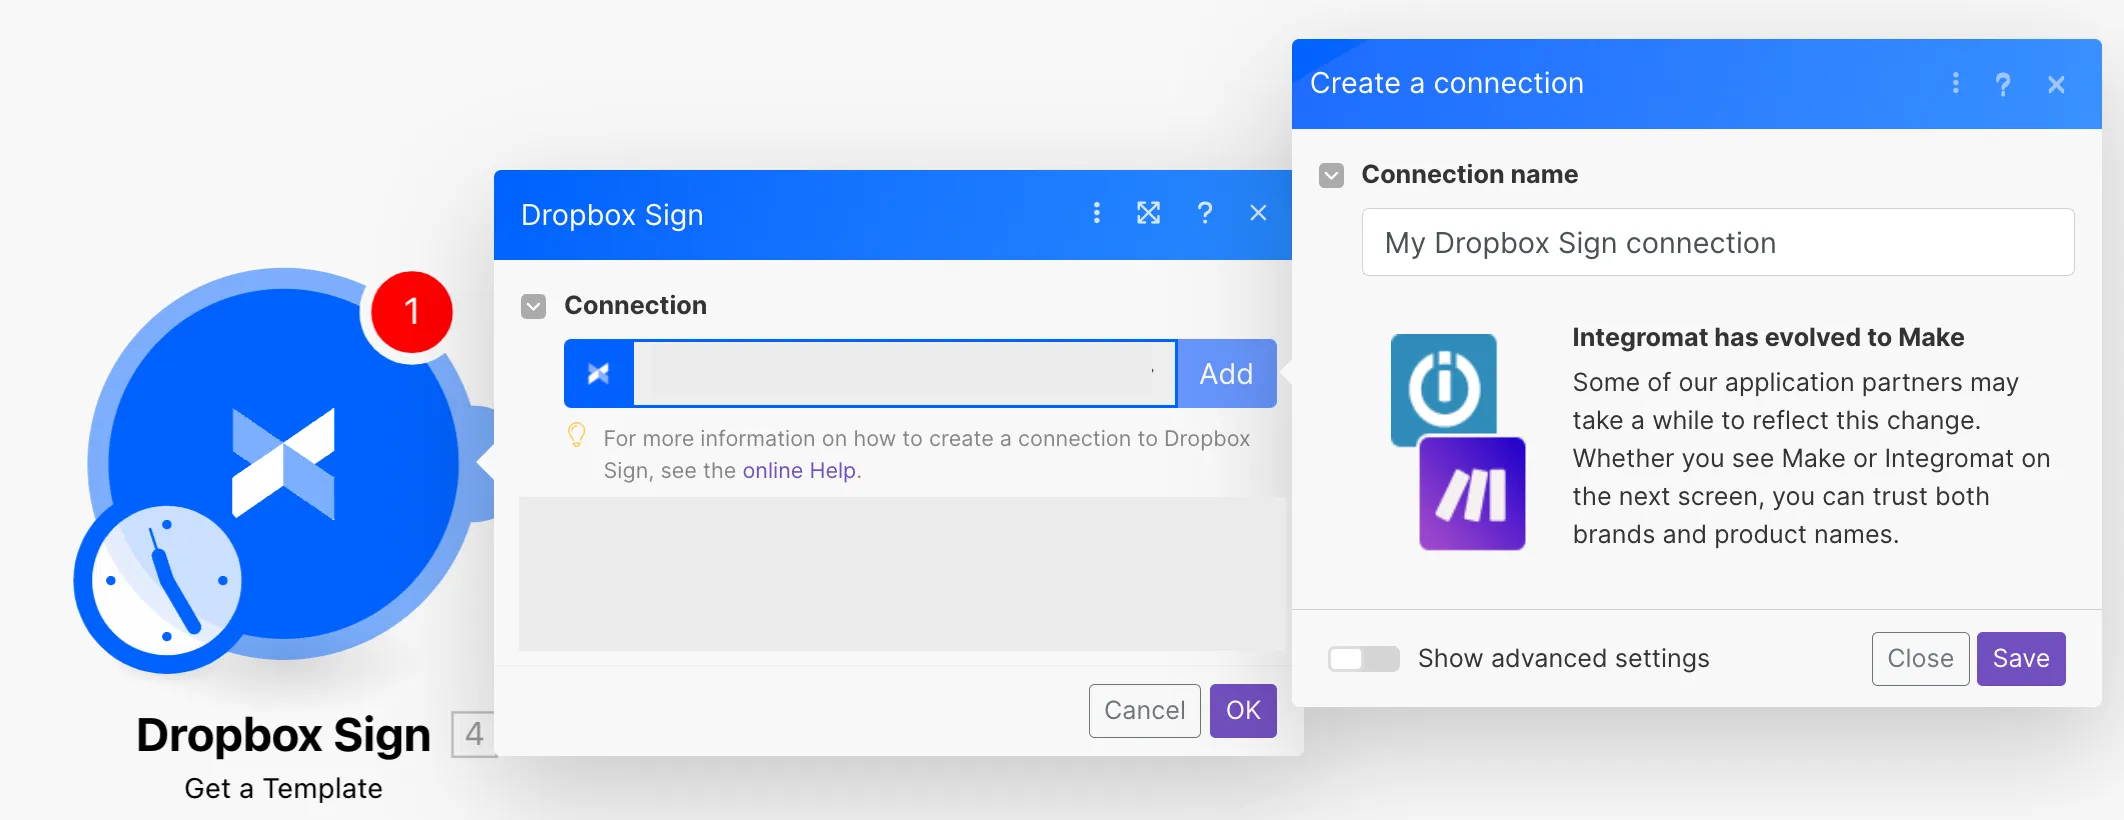The image size is (2124, 820).
Task: Click the red notification badge showing 1
Action: point(411,312)
